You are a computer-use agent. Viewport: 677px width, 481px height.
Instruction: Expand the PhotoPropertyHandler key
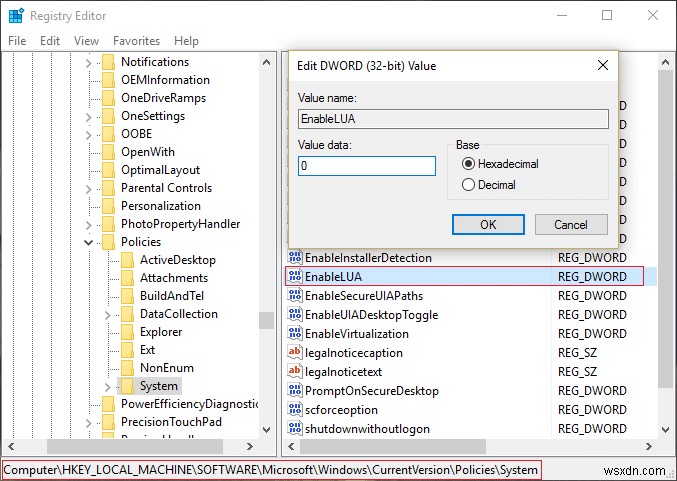click(x=89, y=225)
